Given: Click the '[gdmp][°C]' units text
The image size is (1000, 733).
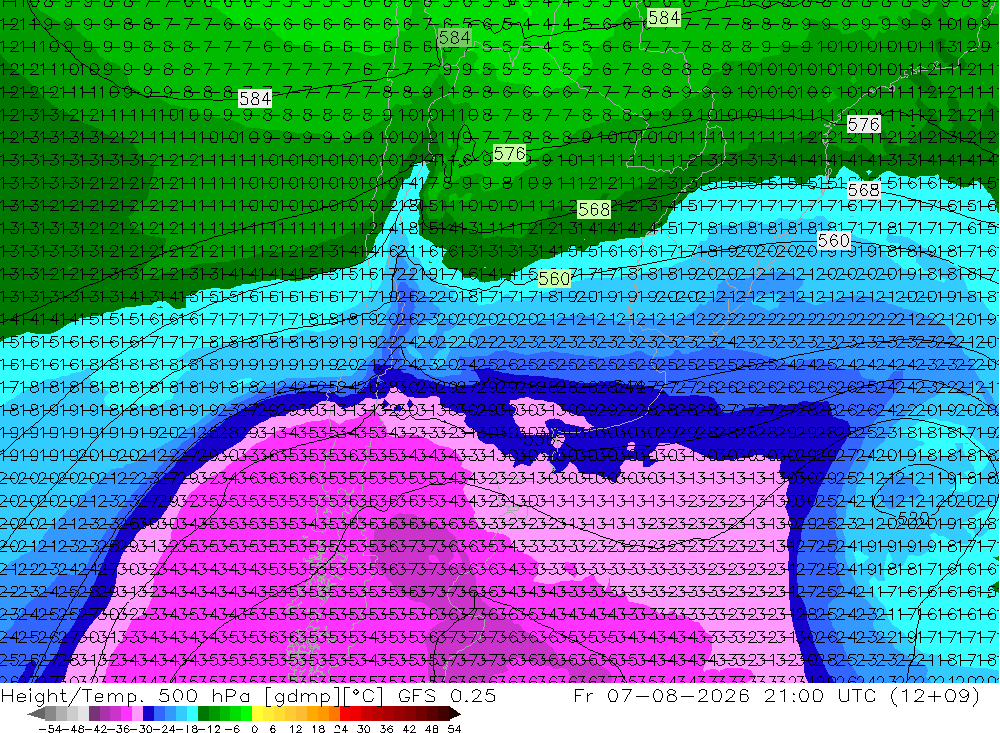Looking at the screenshot, I should point(324,696).
